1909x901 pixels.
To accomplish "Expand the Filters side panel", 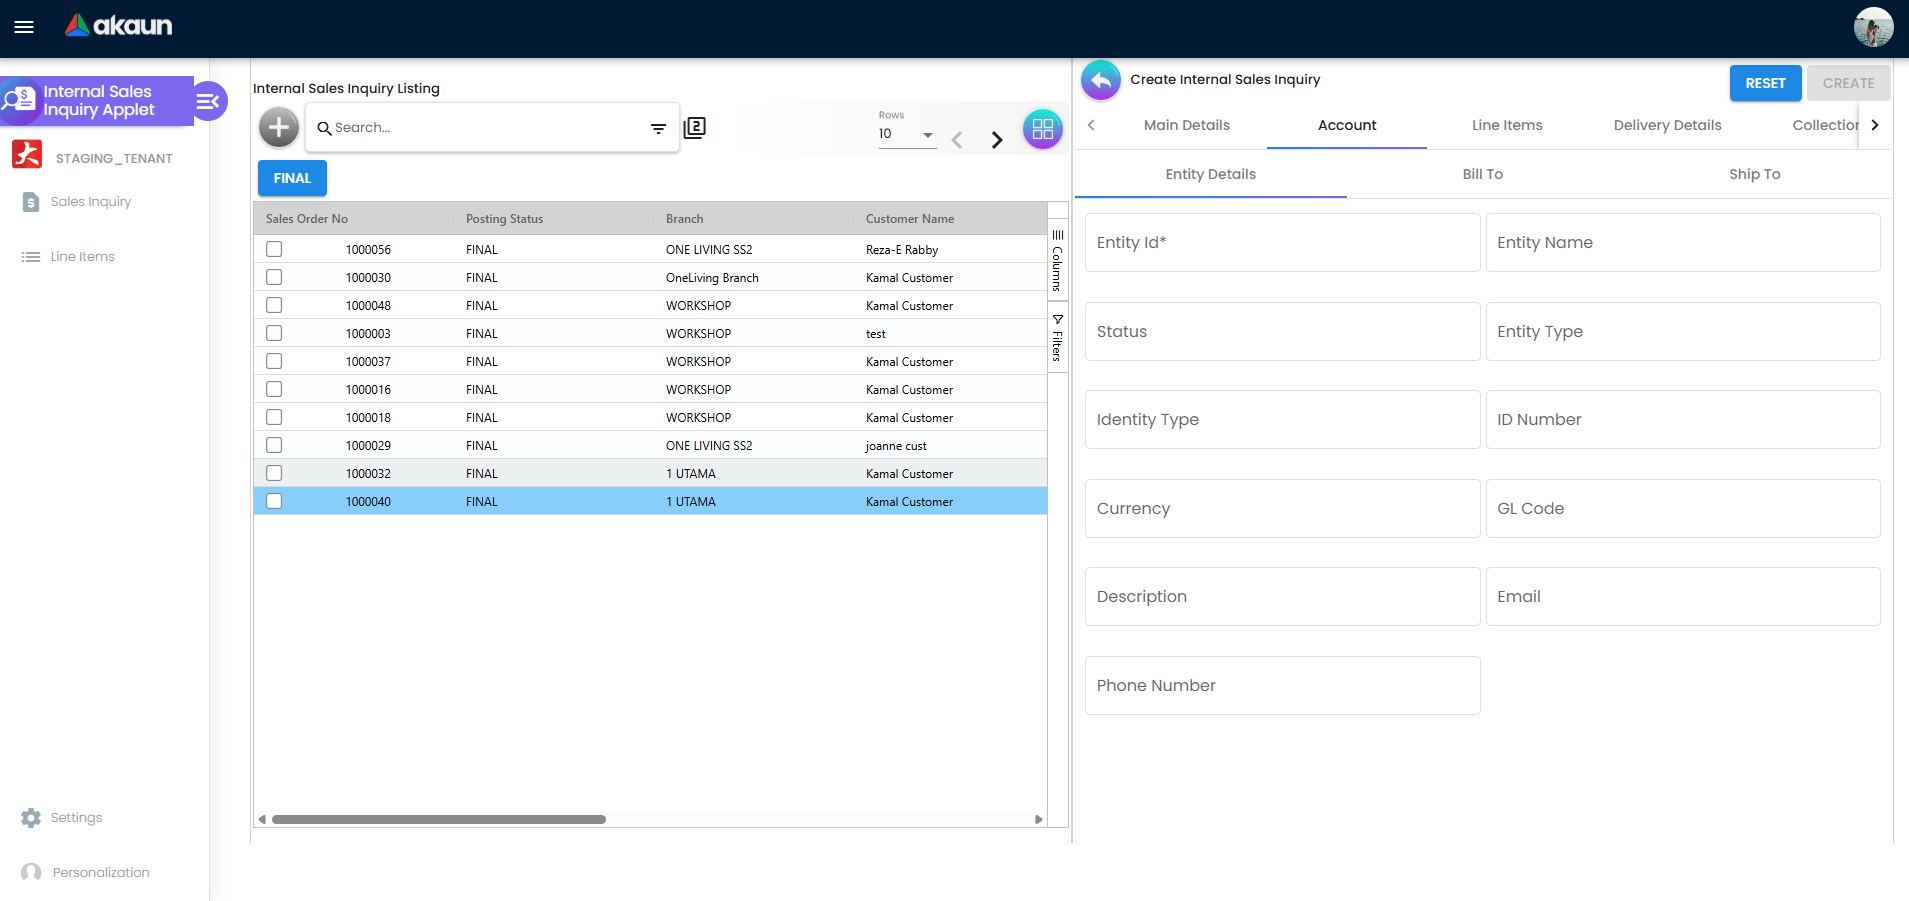I will coord(1058,337).
